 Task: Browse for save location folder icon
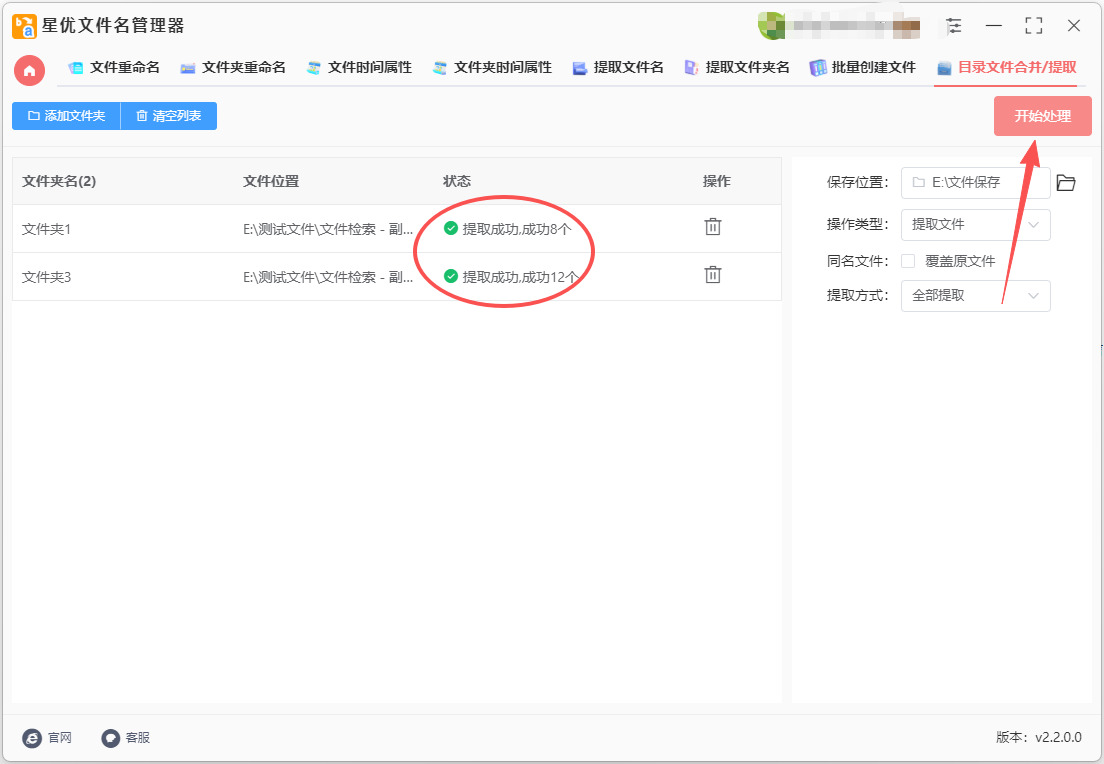[1066, 183]
